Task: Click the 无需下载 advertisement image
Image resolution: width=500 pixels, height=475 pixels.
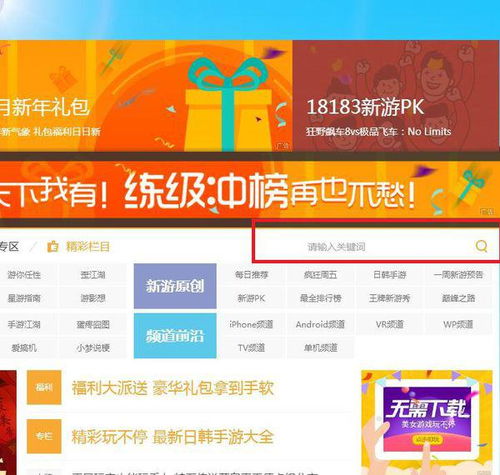Action: (427, 422)
